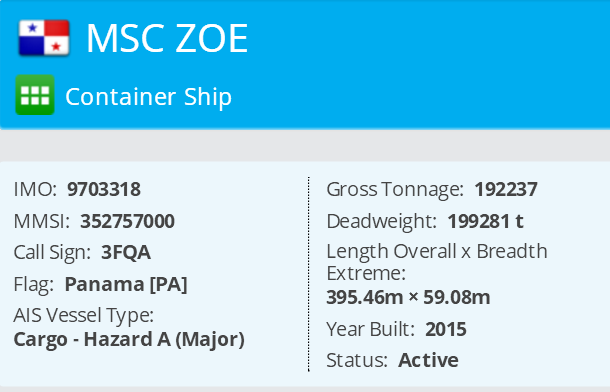Select the call sign 3FQA

[126, 252]
